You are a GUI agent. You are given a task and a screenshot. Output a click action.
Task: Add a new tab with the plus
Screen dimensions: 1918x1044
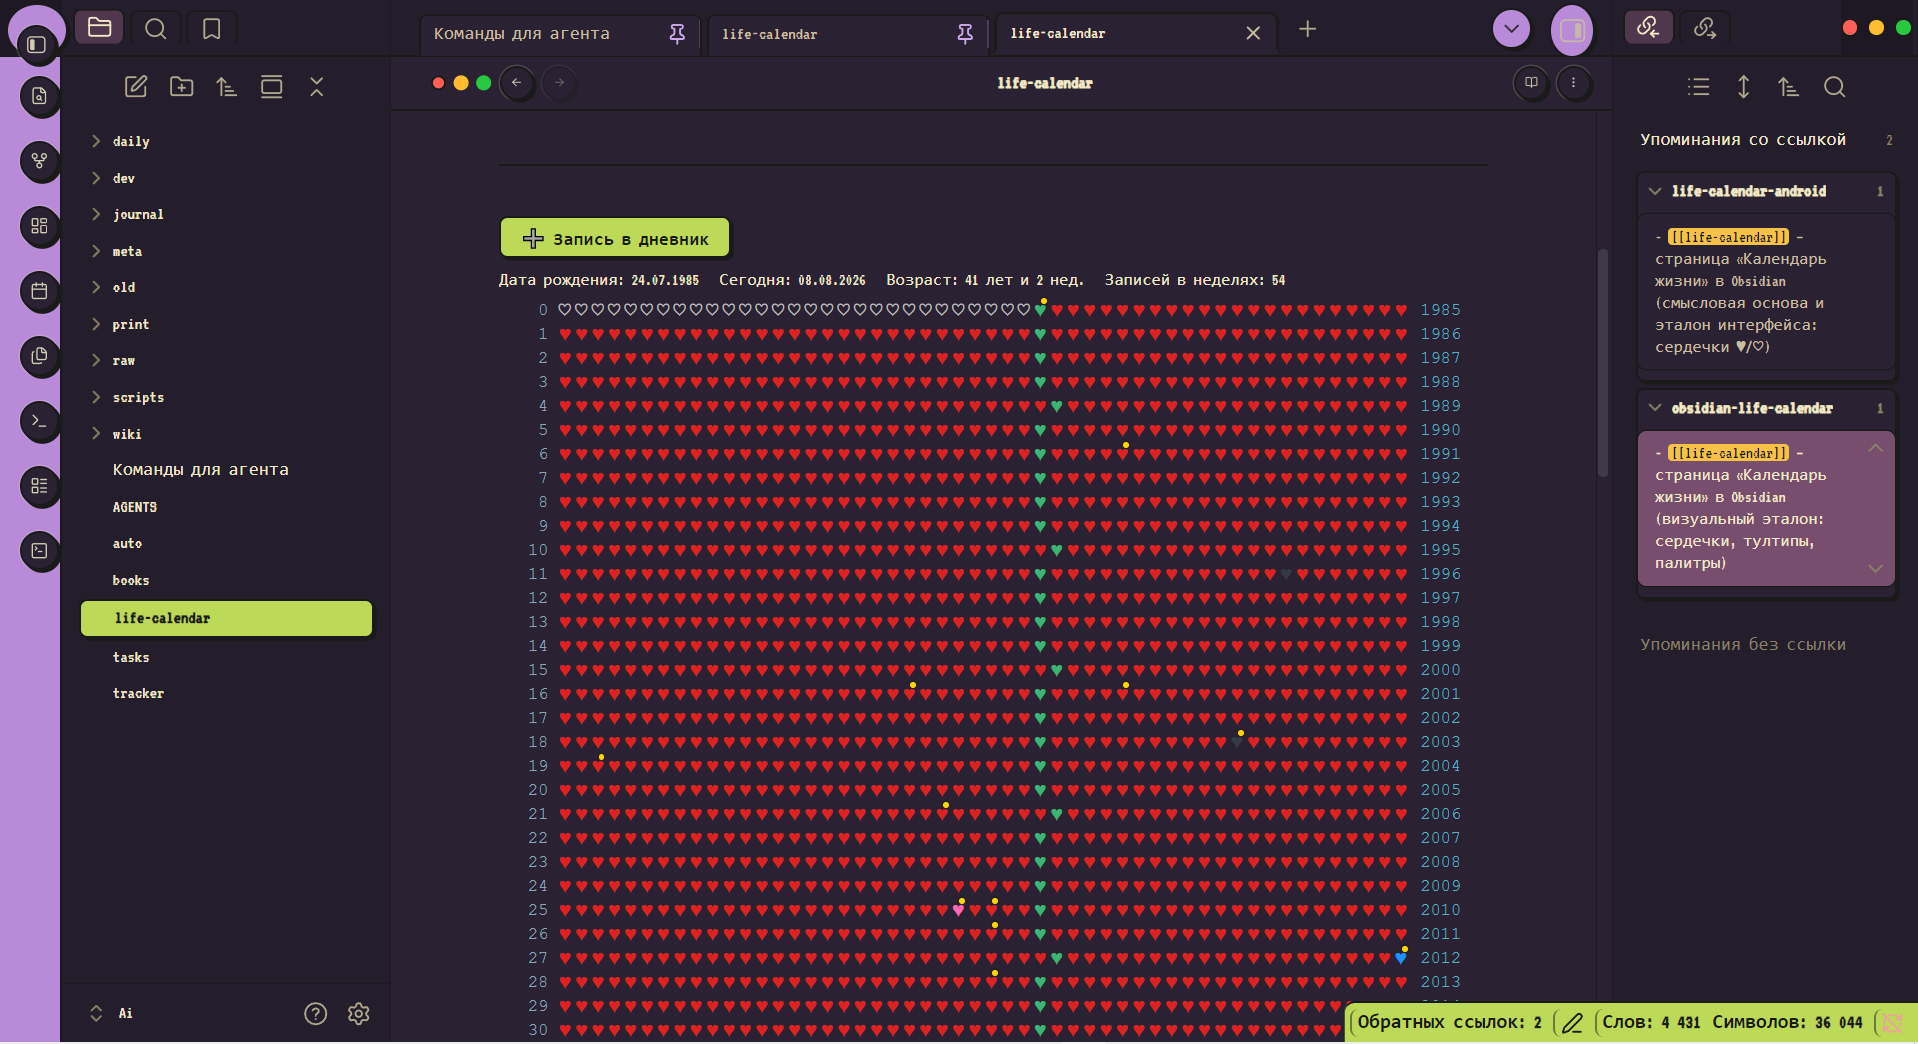click(1307, 29)
